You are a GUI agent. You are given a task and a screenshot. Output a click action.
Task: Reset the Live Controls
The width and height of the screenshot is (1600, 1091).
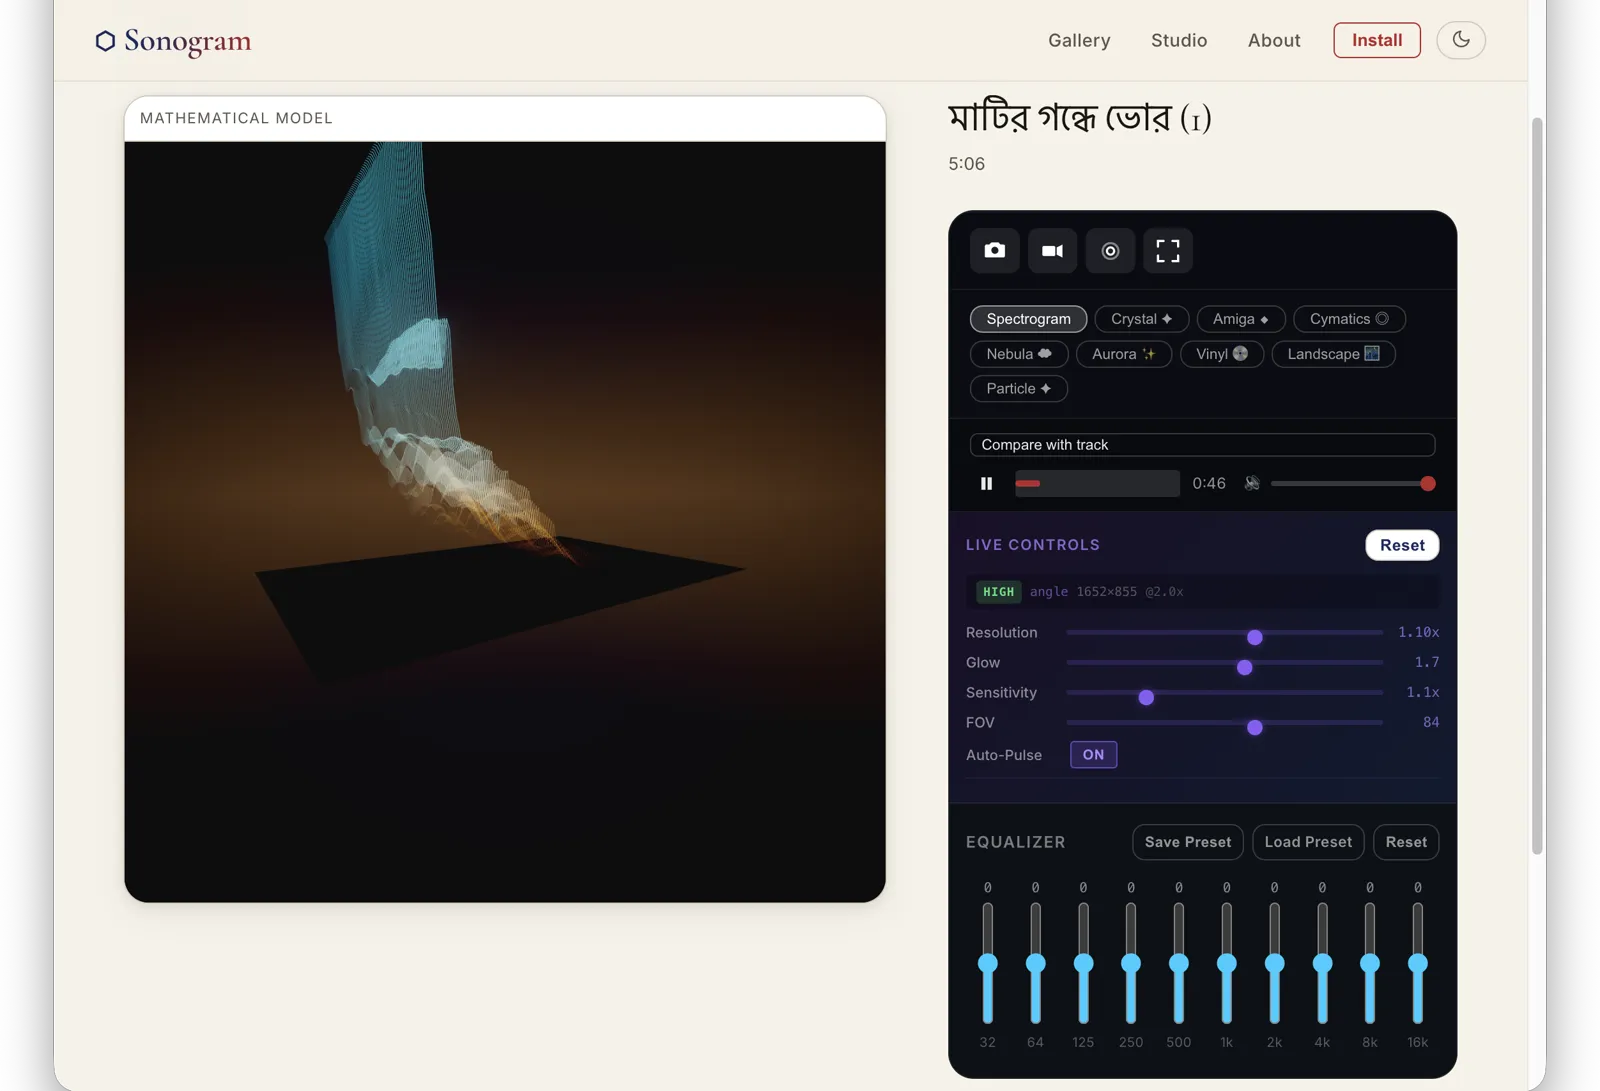point(1402,545)
